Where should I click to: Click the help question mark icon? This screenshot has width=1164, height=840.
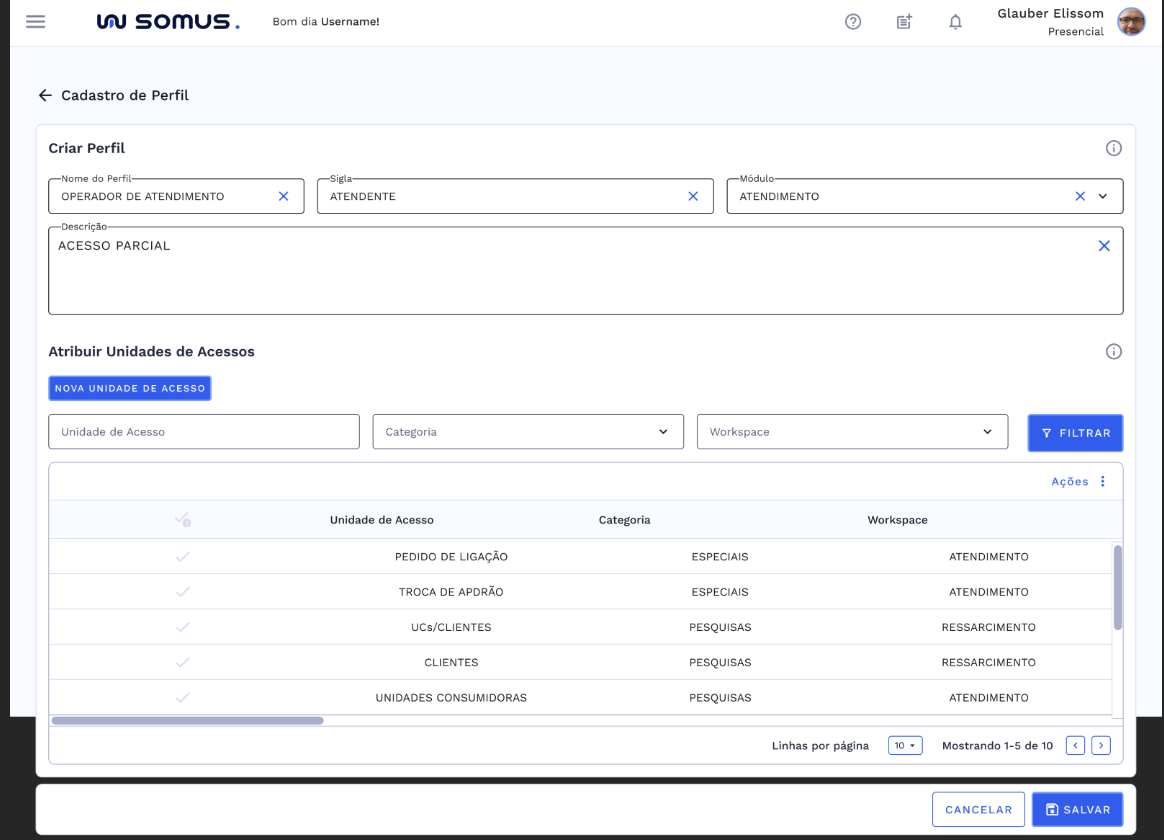click(x=853, y=21)
